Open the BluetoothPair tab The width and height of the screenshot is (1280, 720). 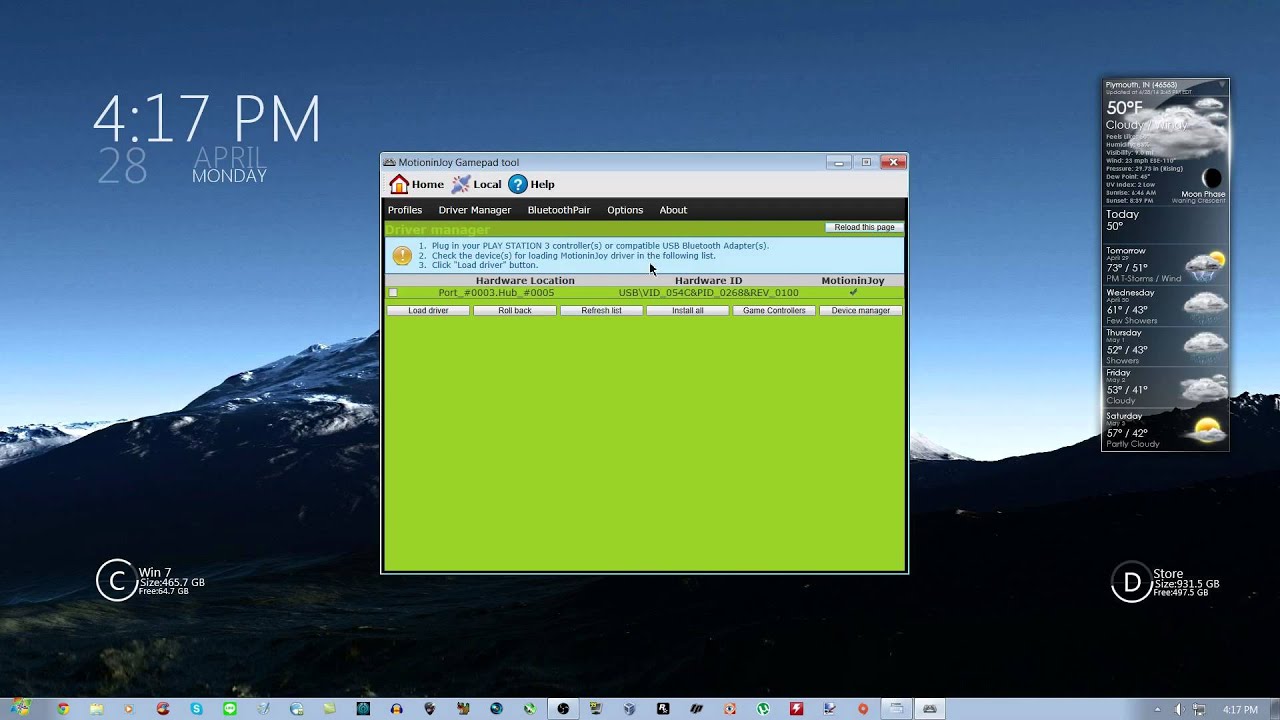[559, 210]
